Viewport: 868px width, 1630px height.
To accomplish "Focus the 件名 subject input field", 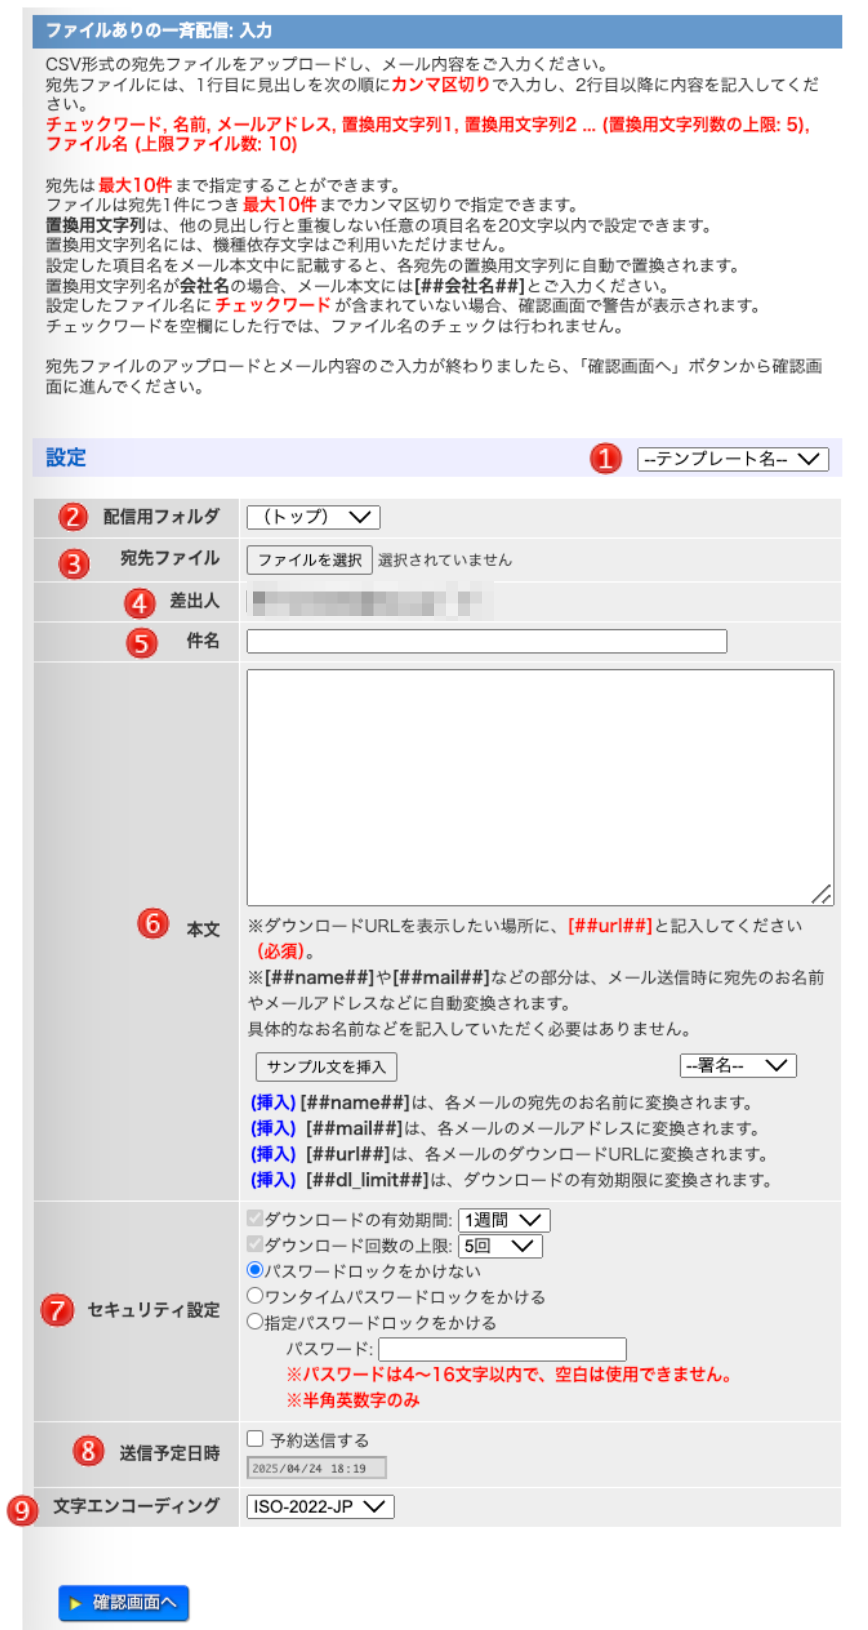I will tap(487, 641).
